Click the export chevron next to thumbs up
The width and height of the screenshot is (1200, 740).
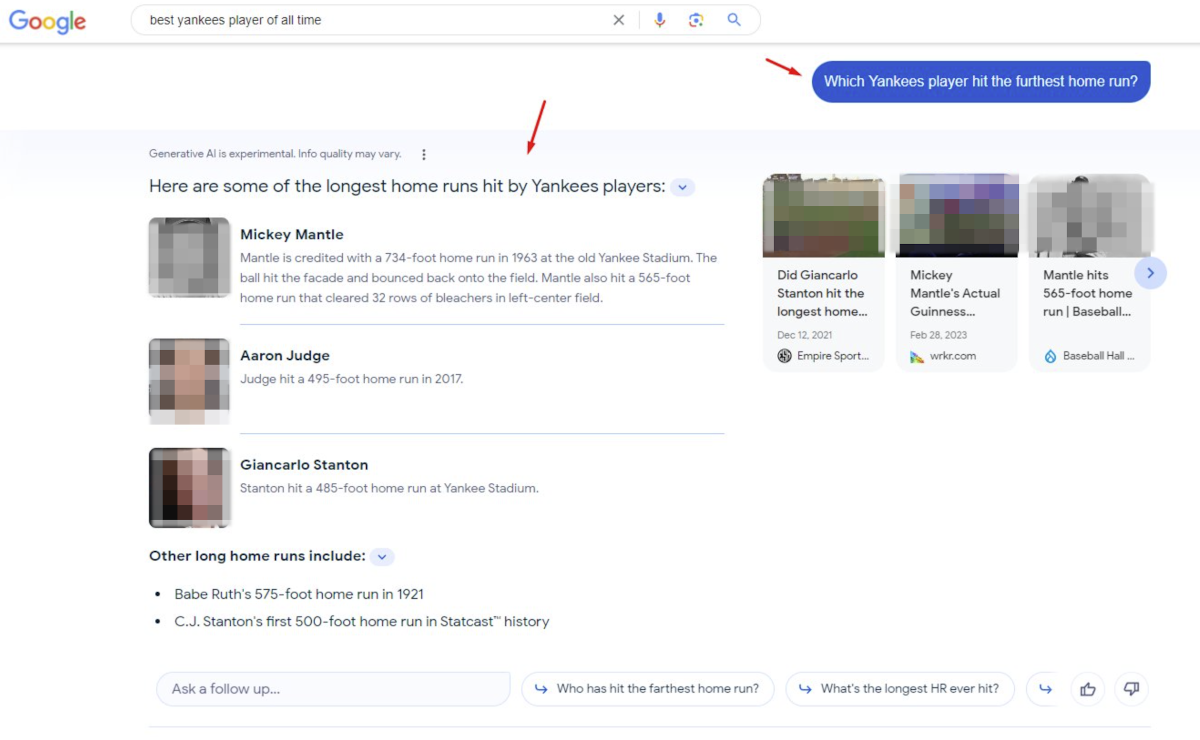click(1044, 689)
